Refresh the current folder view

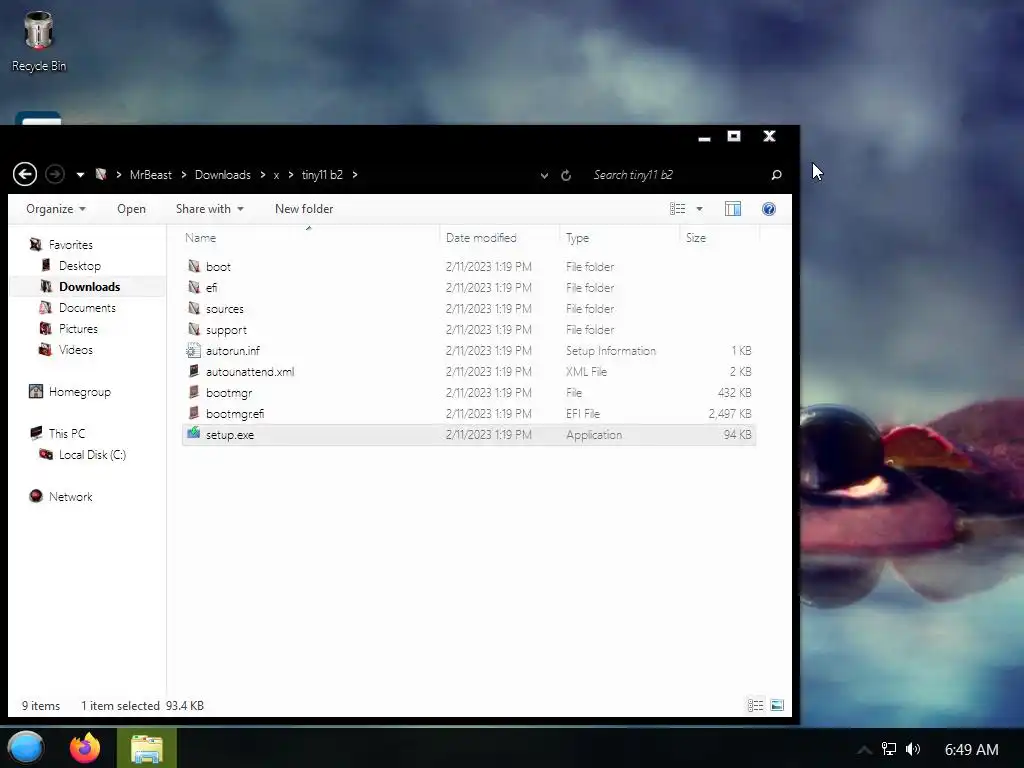[566, 175]
